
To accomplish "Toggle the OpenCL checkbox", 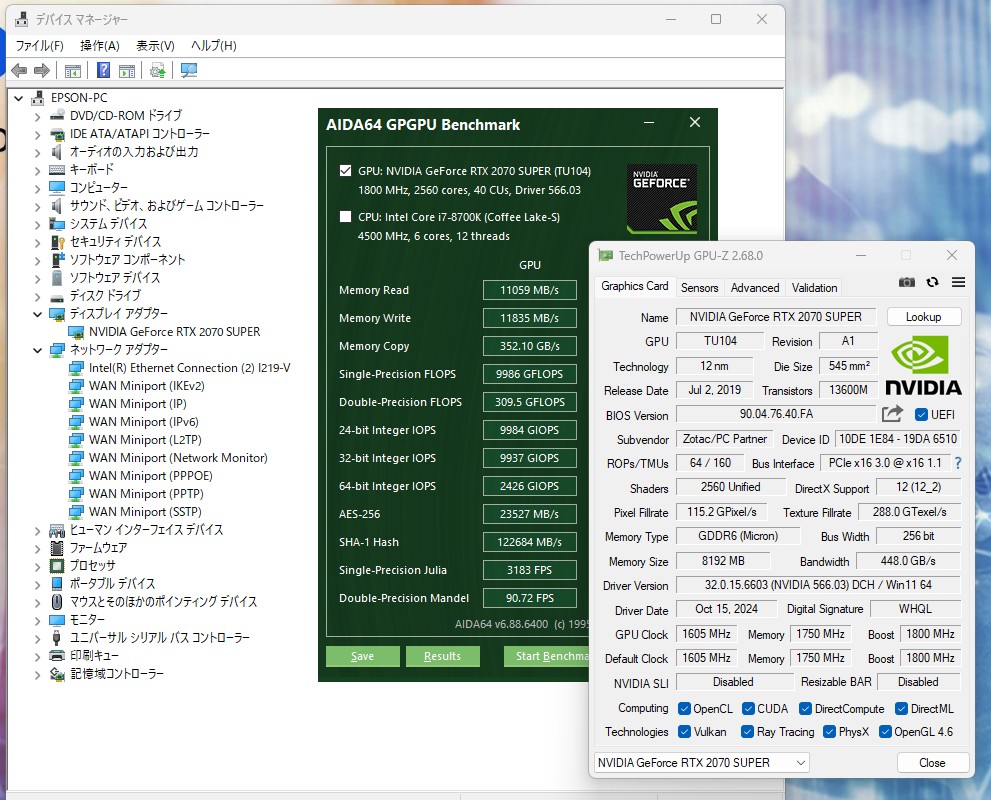I will (684, 708).
